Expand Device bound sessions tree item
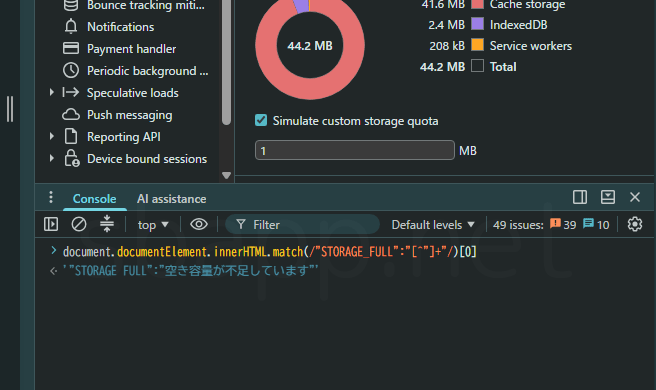656x390 pixels. 51,158
